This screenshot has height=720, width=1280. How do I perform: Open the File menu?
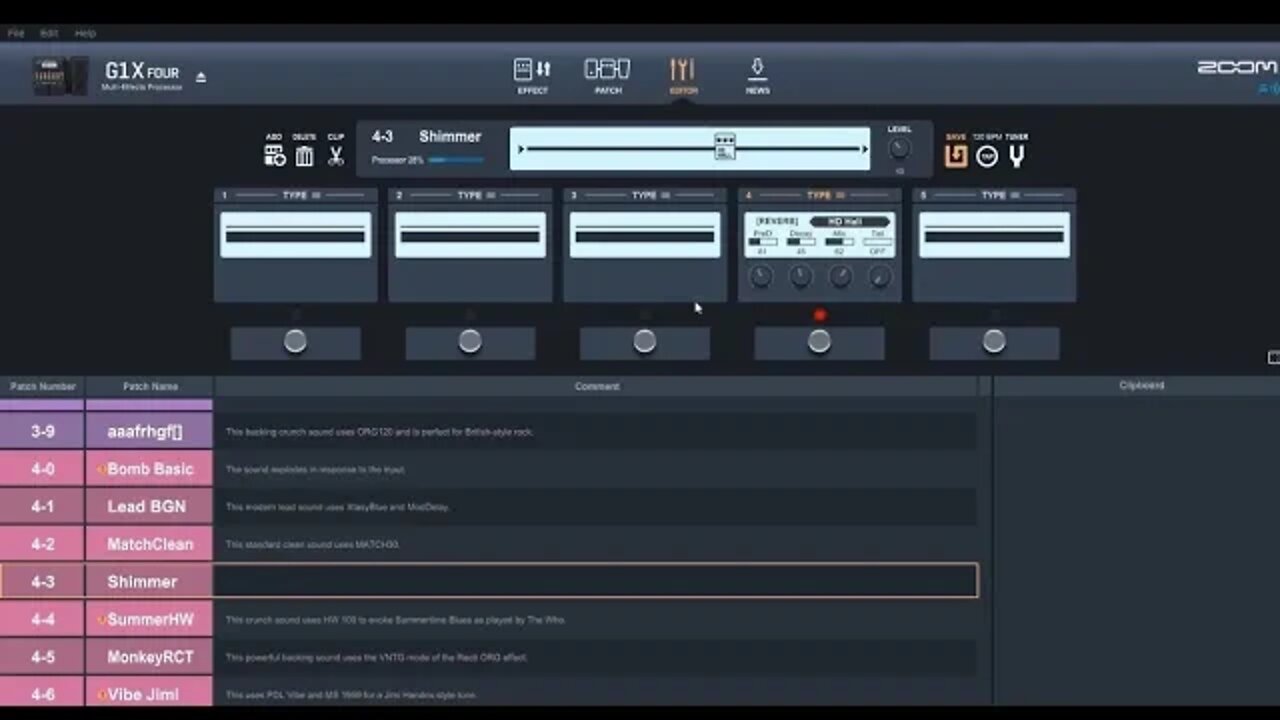[x=16, y=33]
